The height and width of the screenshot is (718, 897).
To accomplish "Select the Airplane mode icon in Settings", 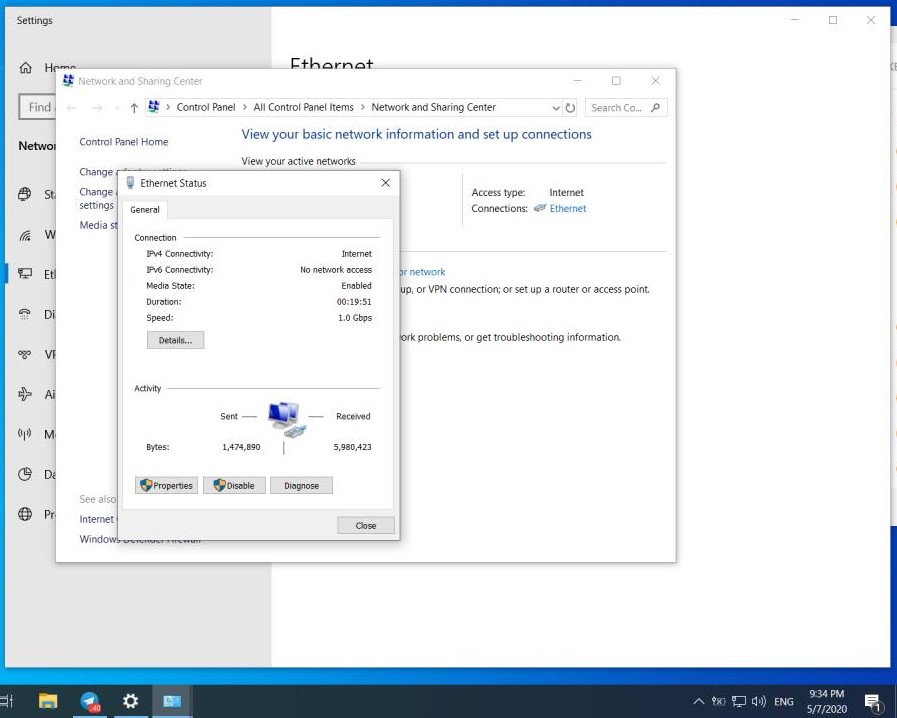I will click(25, 394).
